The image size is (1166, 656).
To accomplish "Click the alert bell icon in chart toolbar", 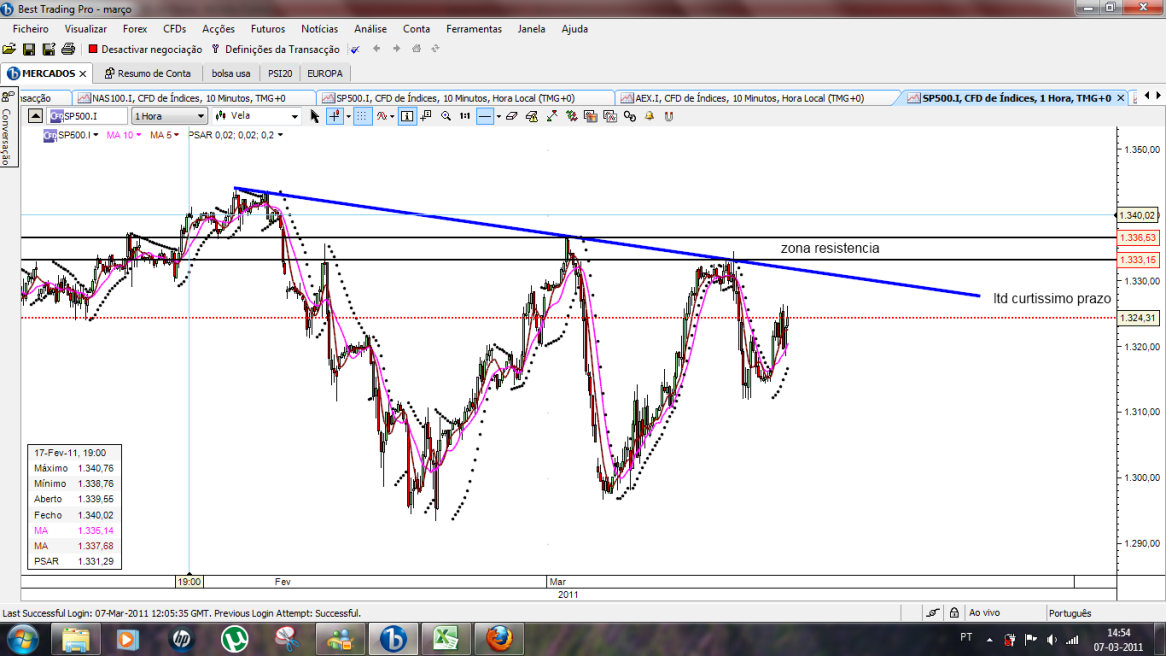I will point(649,116).
